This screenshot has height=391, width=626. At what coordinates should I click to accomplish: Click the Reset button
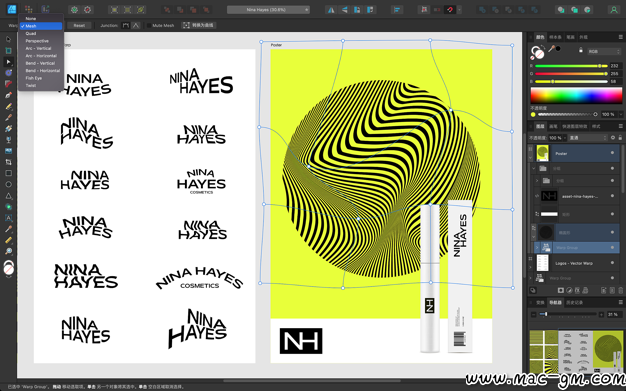pos(79,25)
